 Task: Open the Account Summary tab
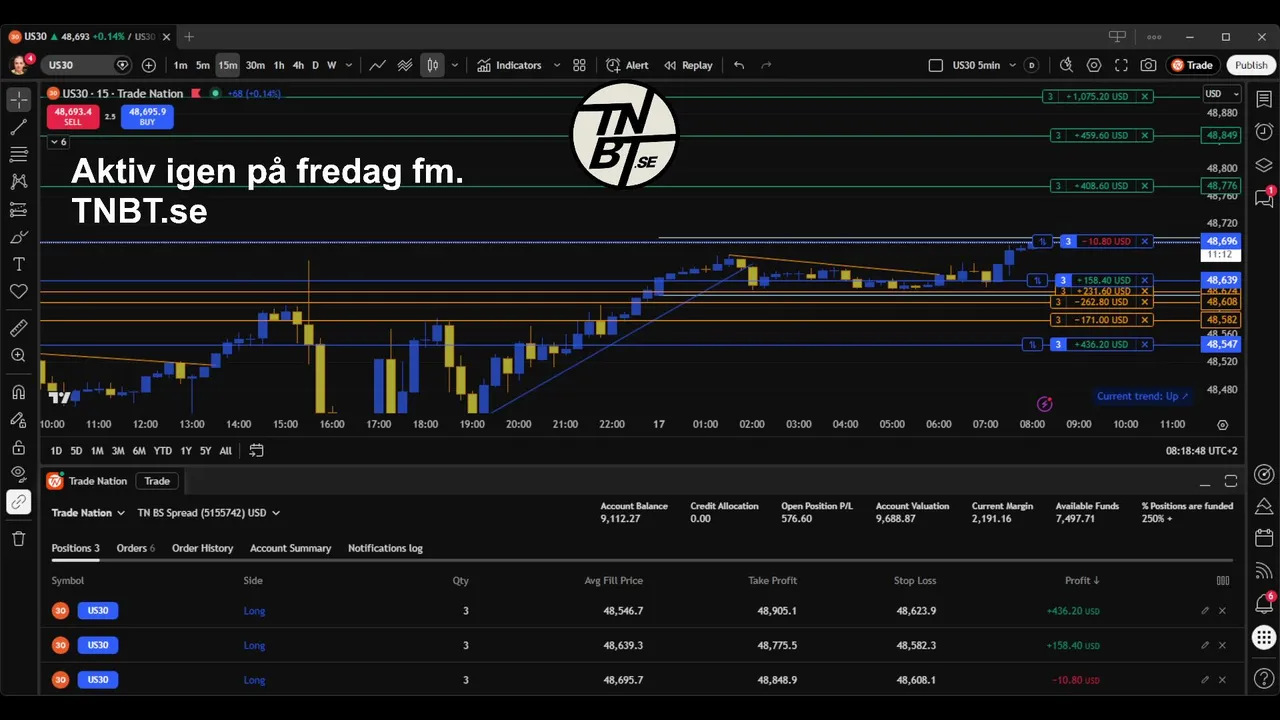pos(290,548)
